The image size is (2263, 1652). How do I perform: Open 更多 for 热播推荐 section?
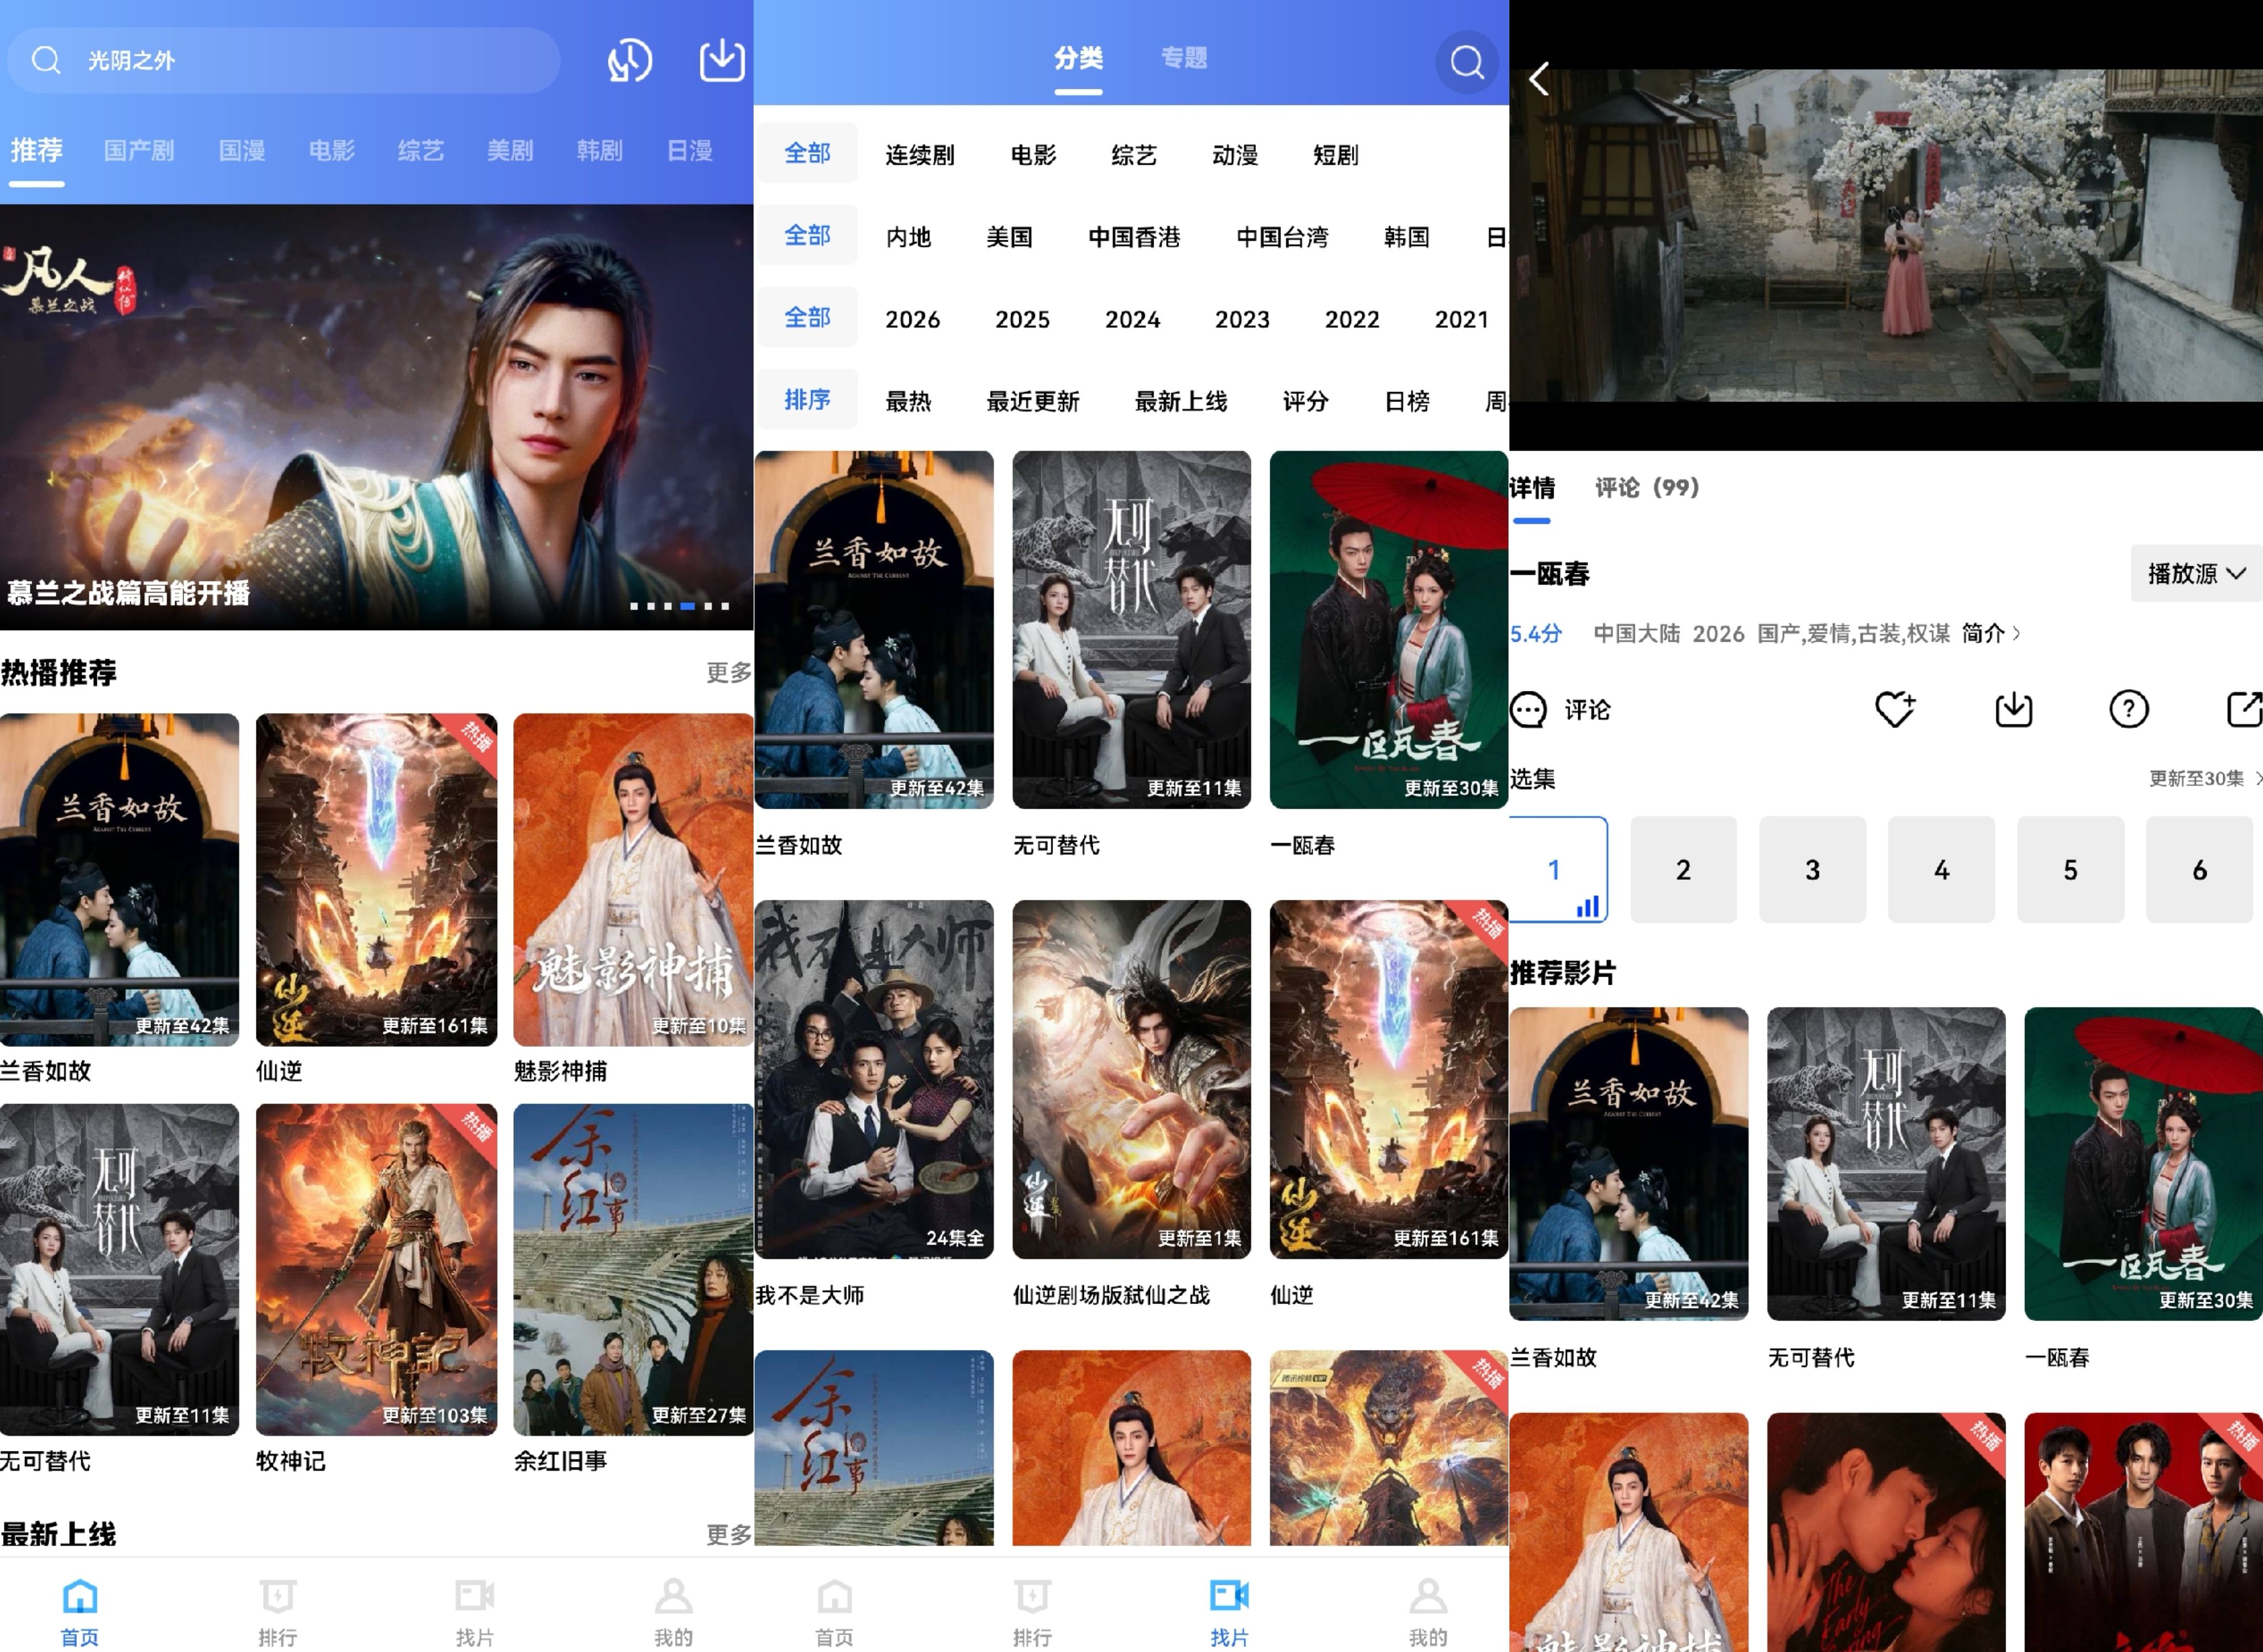[x=729, y=672]
